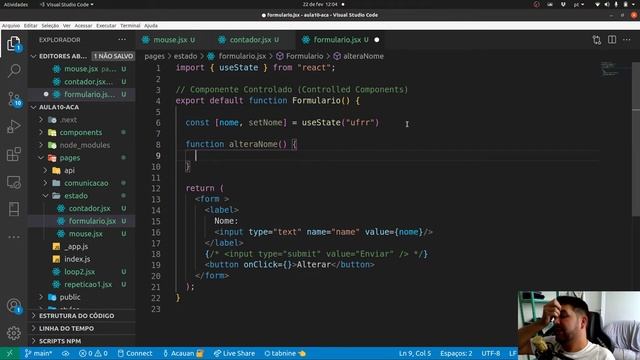Open Source Control view with badge 10
Viewport: 640px width, 360px height.
coord(13,99)
